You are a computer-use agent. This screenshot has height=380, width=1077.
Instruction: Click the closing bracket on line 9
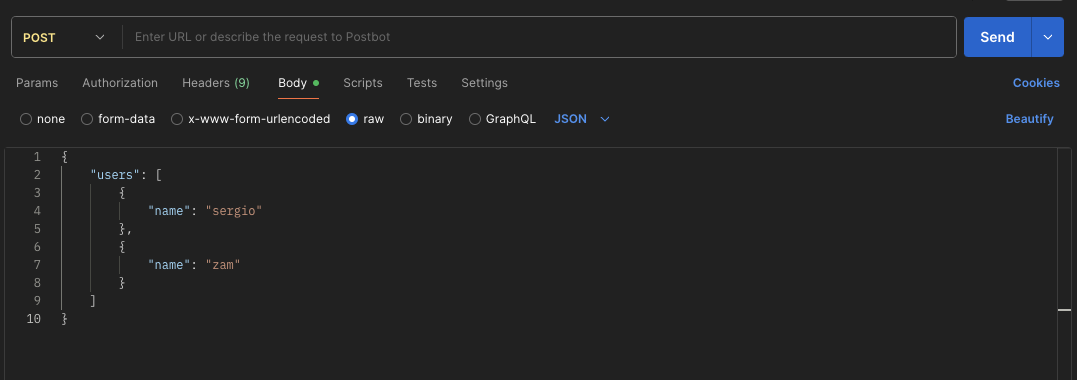click(93, 301)
